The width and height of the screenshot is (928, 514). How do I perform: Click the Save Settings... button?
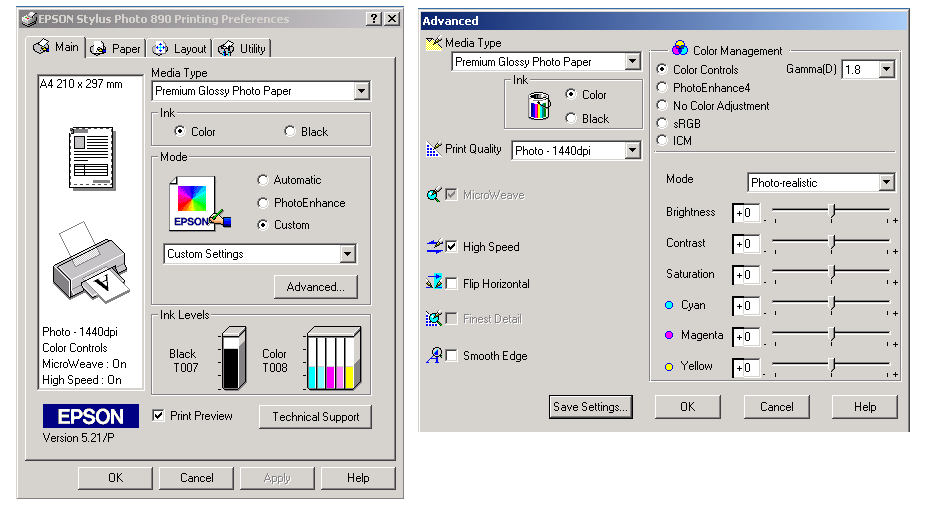591,407
